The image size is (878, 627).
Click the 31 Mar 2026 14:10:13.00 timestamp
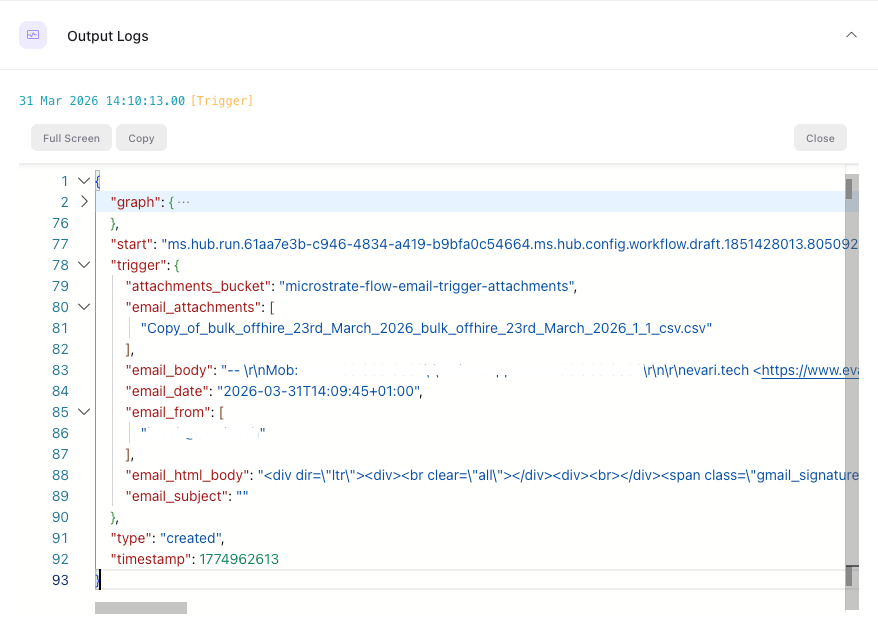click(x=102, y=101)
